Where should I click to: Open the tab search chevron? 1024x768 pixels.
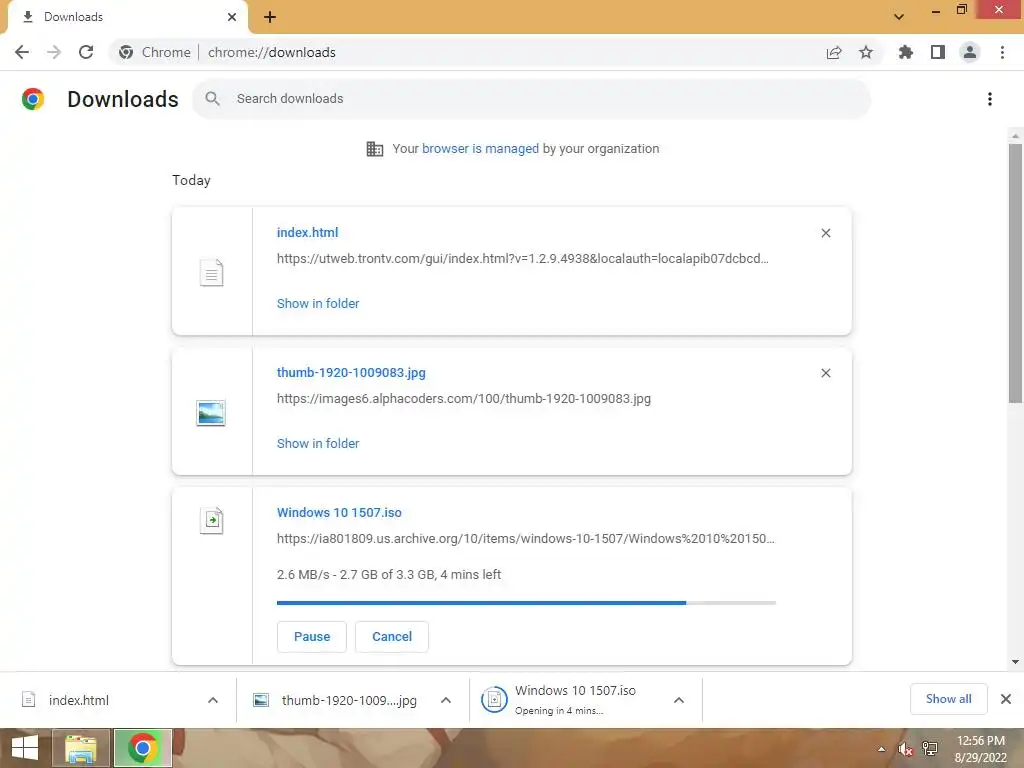point(899,17)
